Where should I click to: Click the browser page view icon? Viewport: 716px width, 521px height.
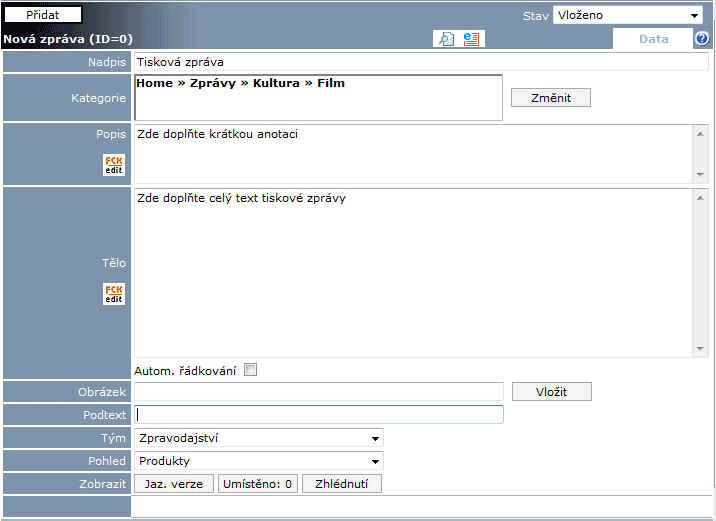point(471,39)
